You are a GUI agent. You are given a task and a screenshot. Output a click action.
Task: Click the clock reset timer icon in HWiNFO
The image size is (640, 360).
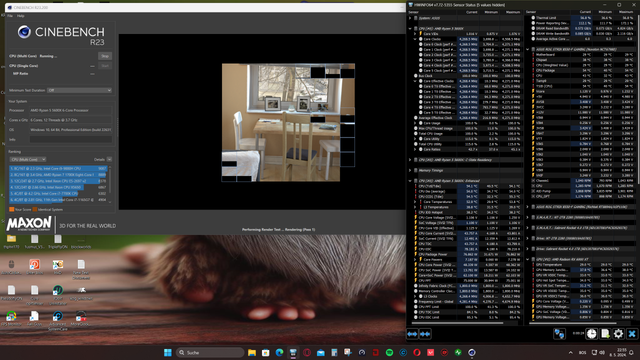(591, 334)
